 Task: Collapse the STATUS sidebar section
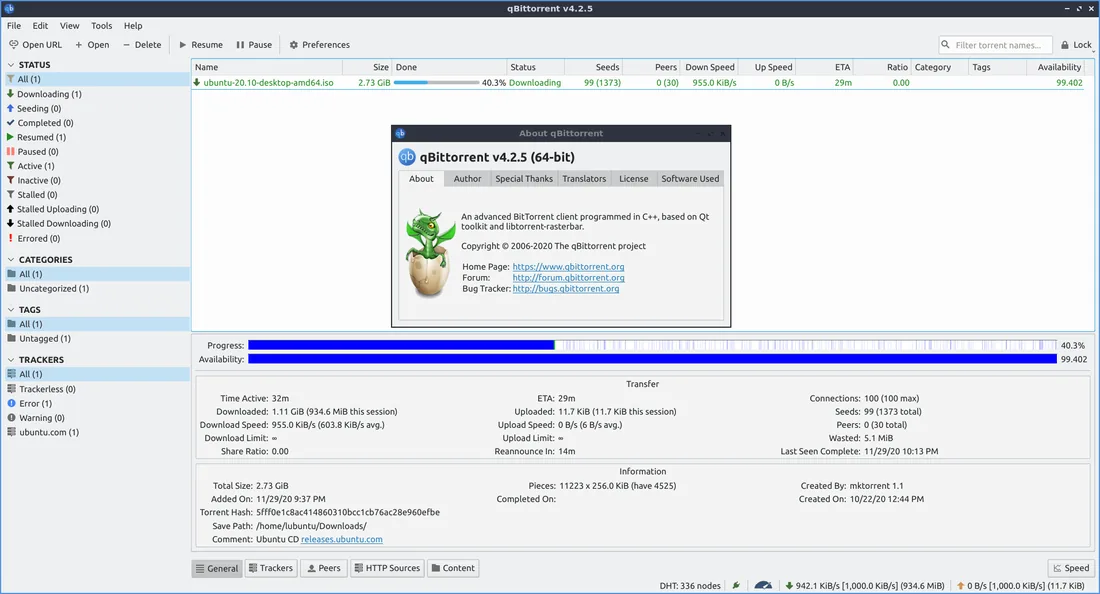[11, 65]
